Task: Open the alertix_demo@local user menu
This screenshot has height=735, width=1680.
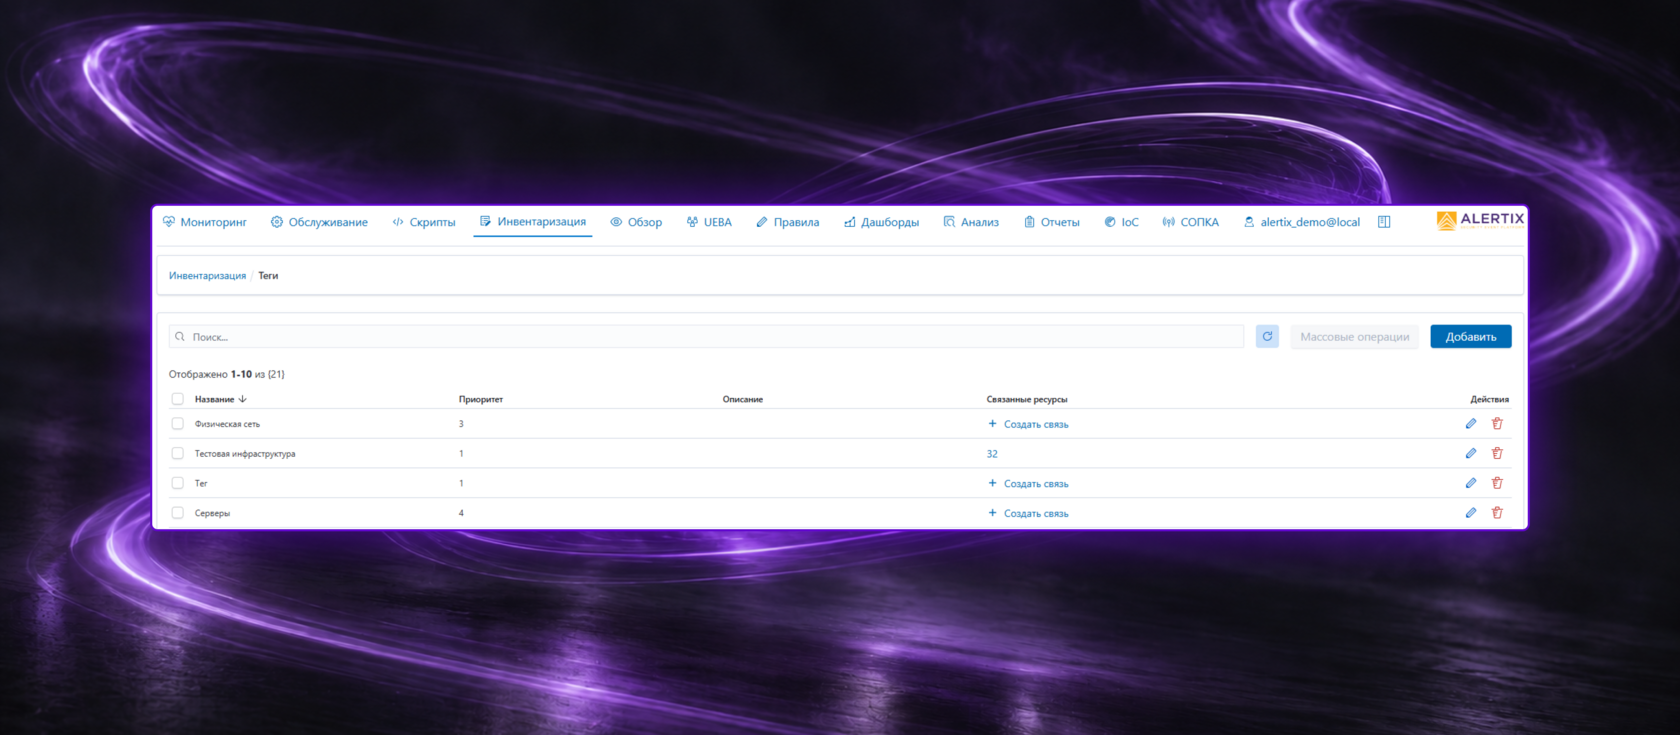Action: [x=1301, y=222]
